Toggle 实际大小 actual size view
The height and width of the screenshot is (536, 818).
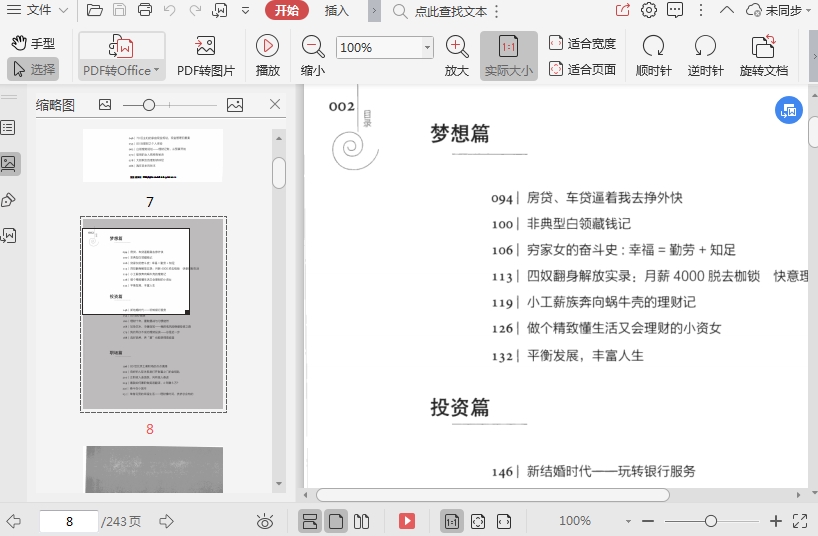tap(509, 56)
